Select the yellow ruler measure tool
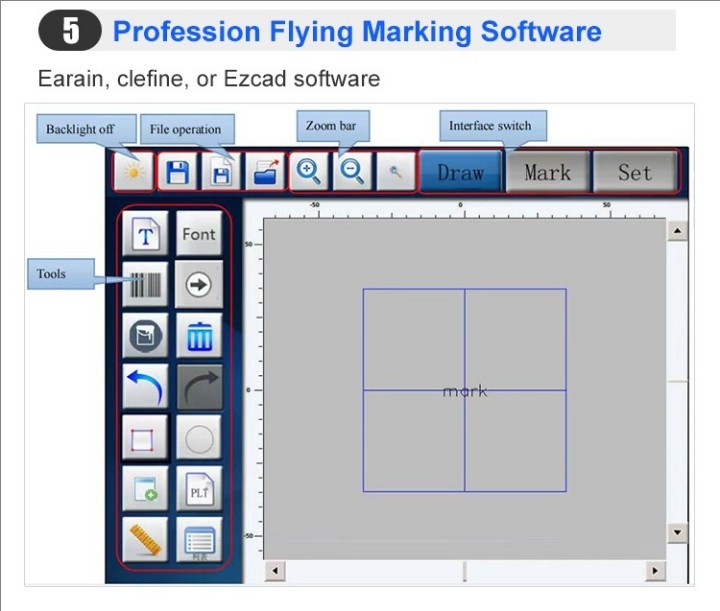720x611 pixels. 146,539
